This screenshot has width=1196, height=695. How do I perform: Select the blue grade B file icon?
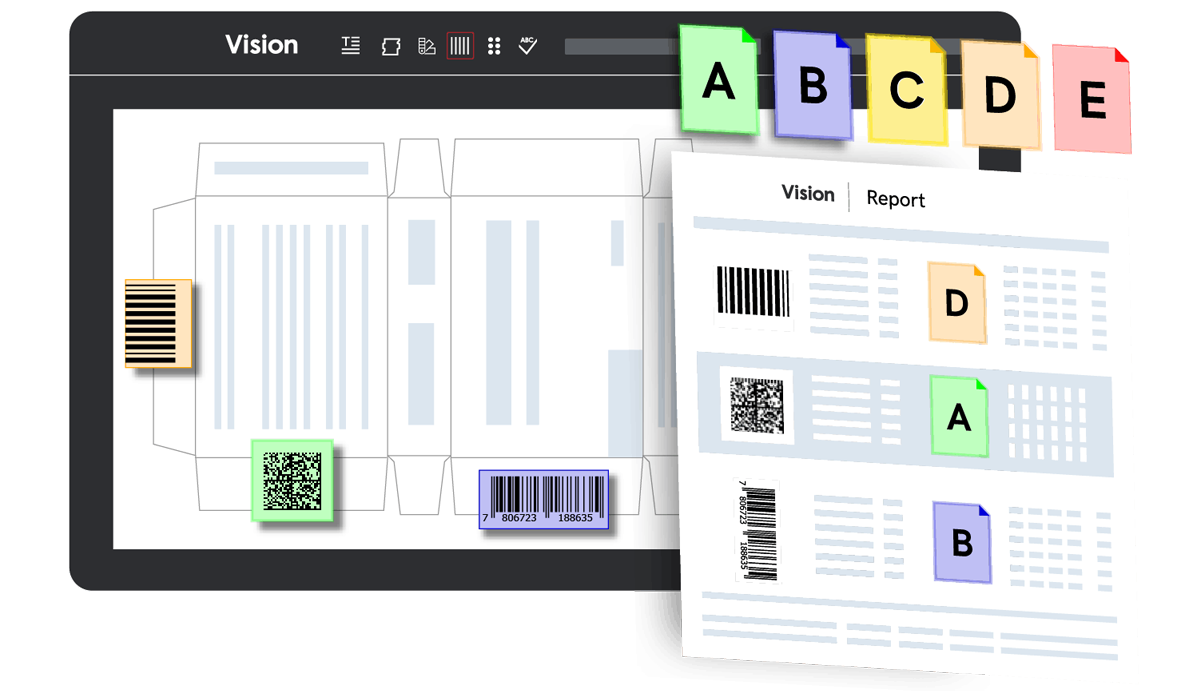click(813, 87)
